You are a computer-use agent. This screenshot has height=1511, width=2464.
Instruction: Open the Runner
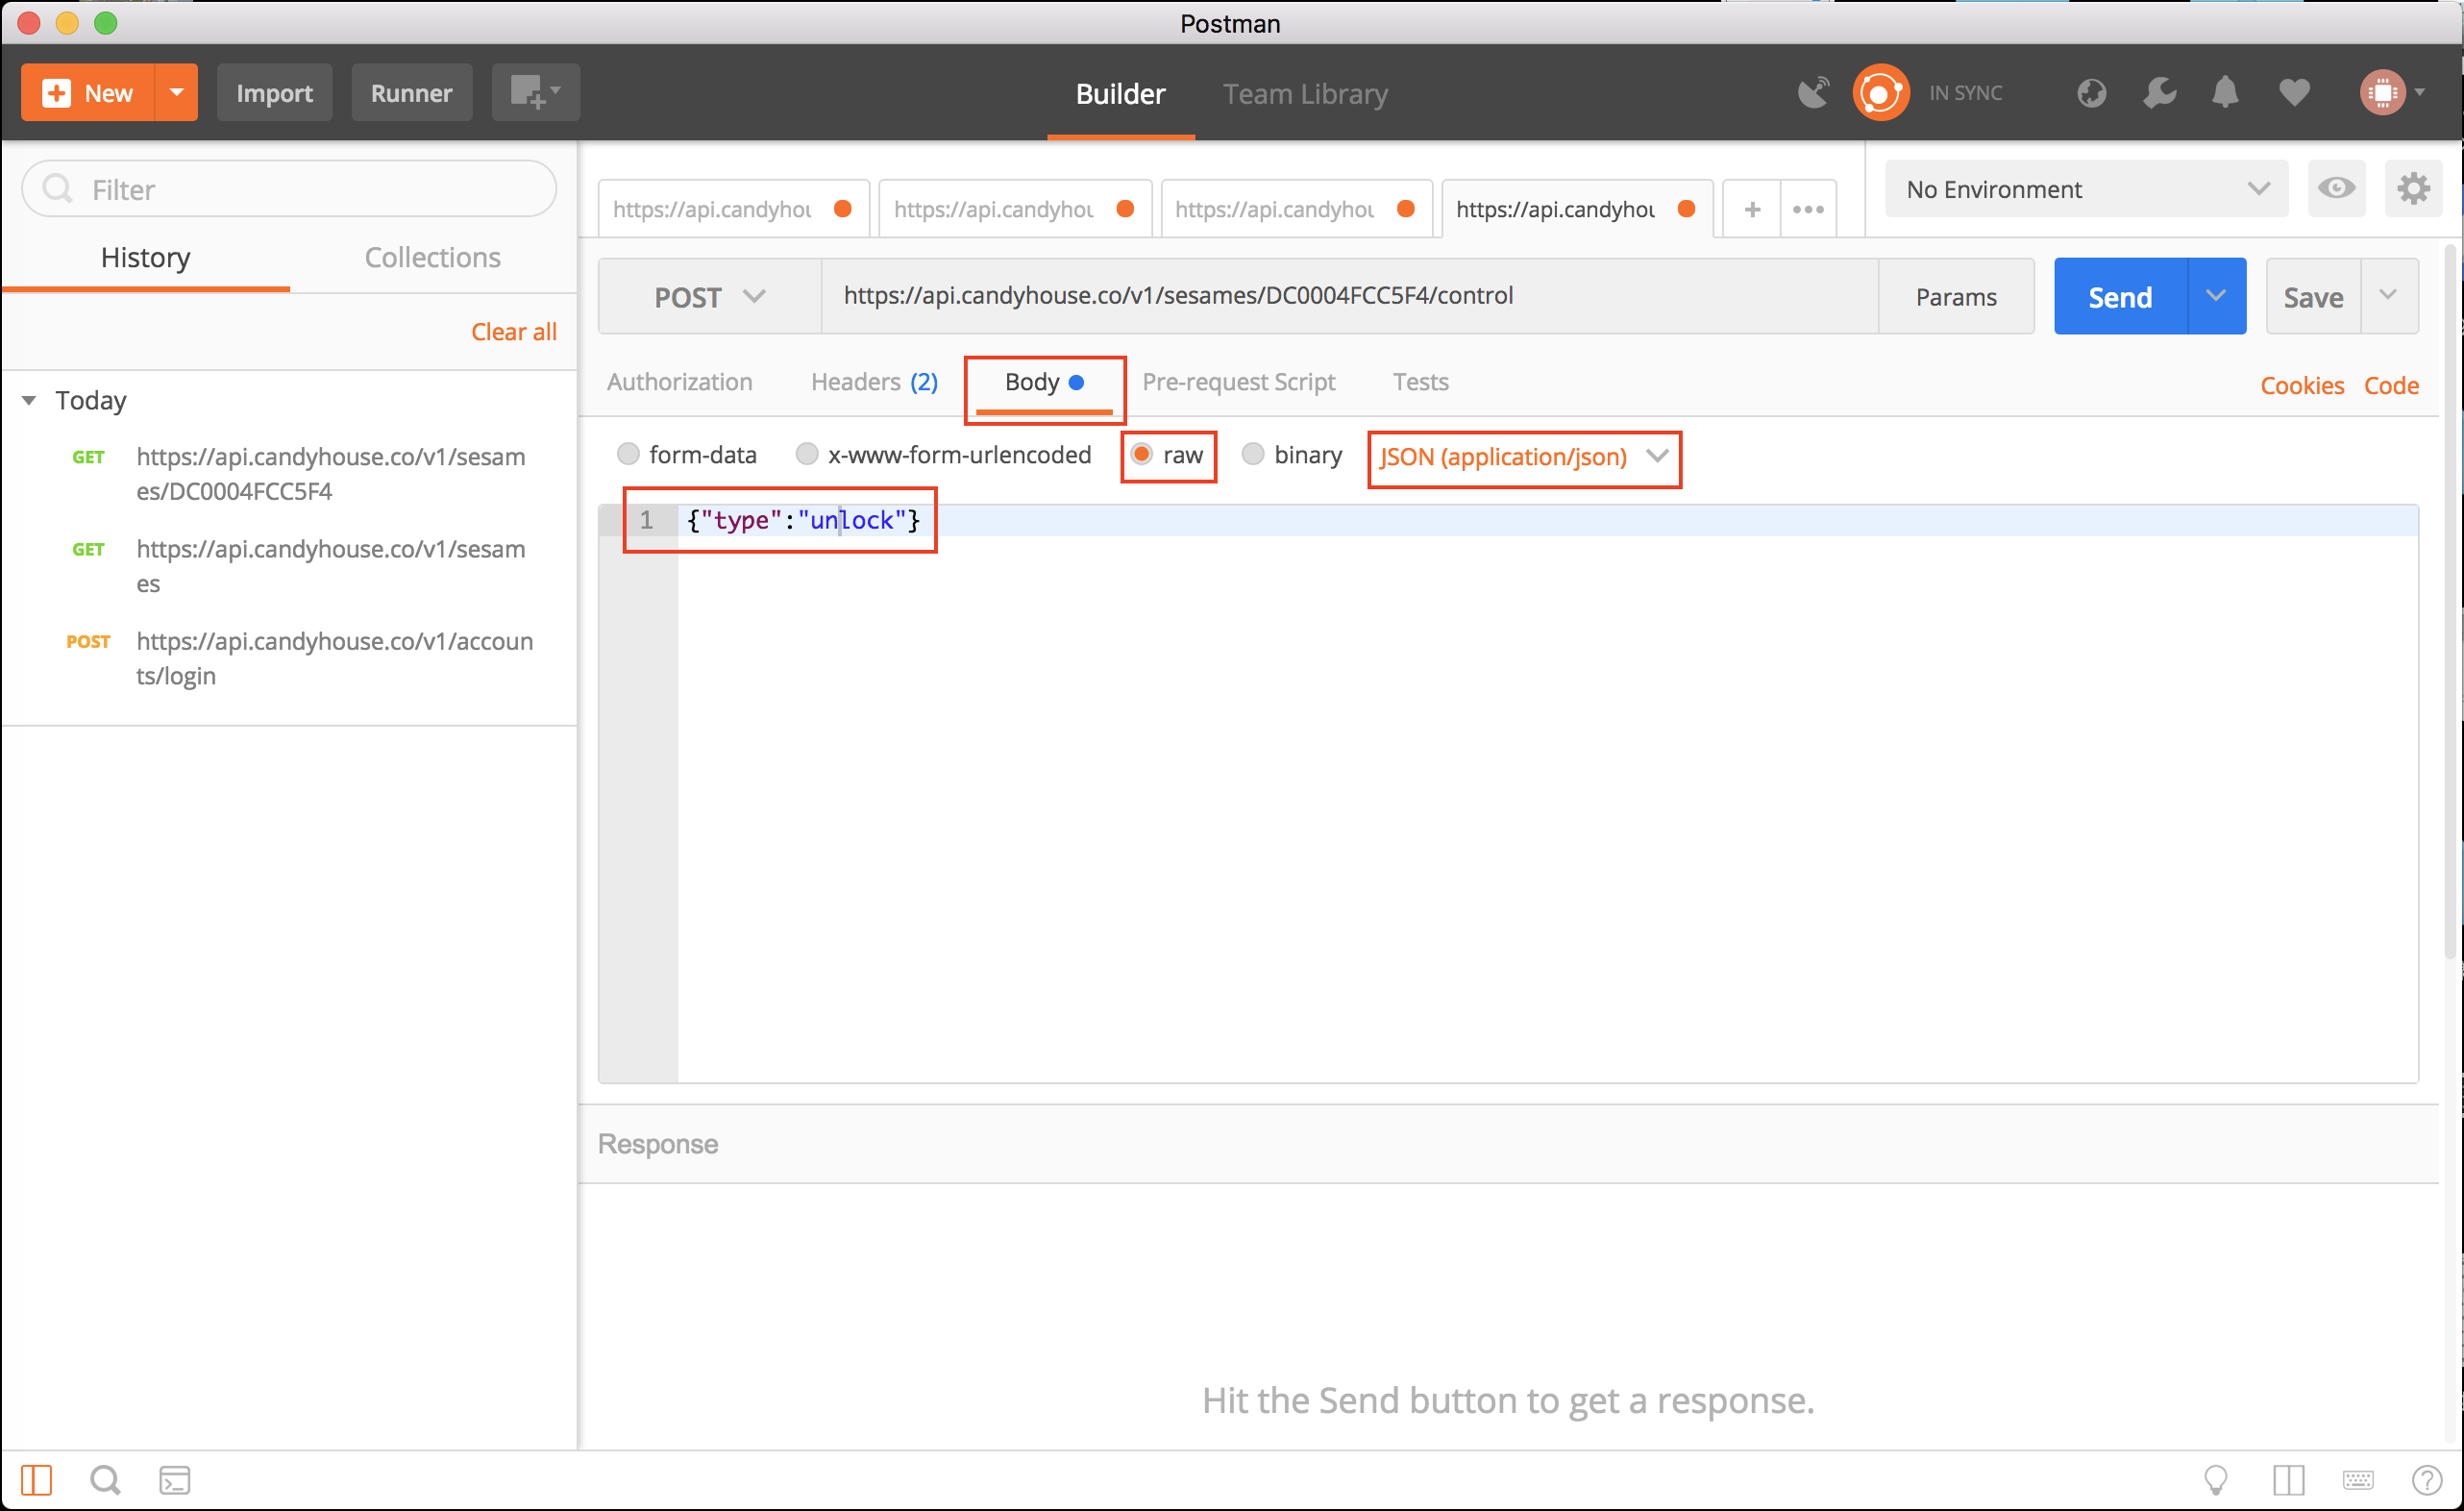[411, 93]
